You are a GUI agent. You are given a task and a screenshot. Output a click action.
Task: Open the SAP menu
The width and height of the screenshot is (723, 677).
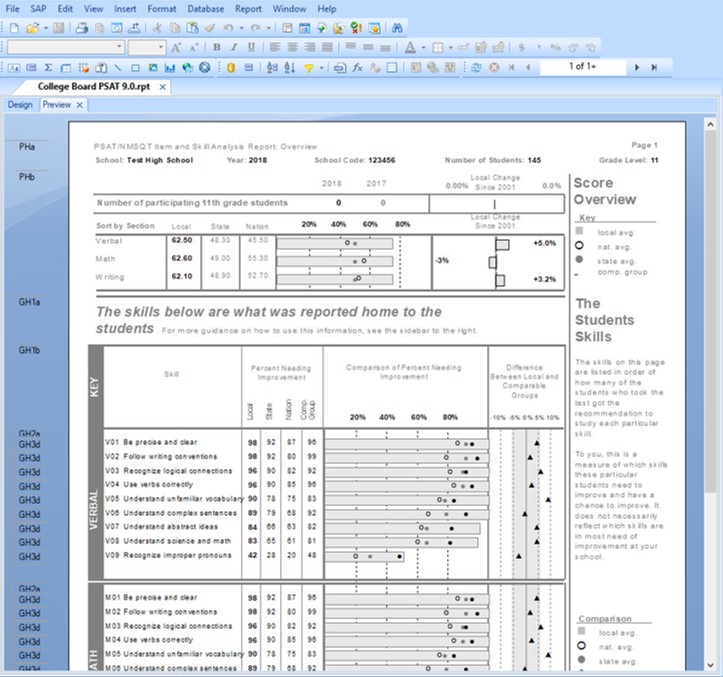pyautogui.click(x=38, y=9)
